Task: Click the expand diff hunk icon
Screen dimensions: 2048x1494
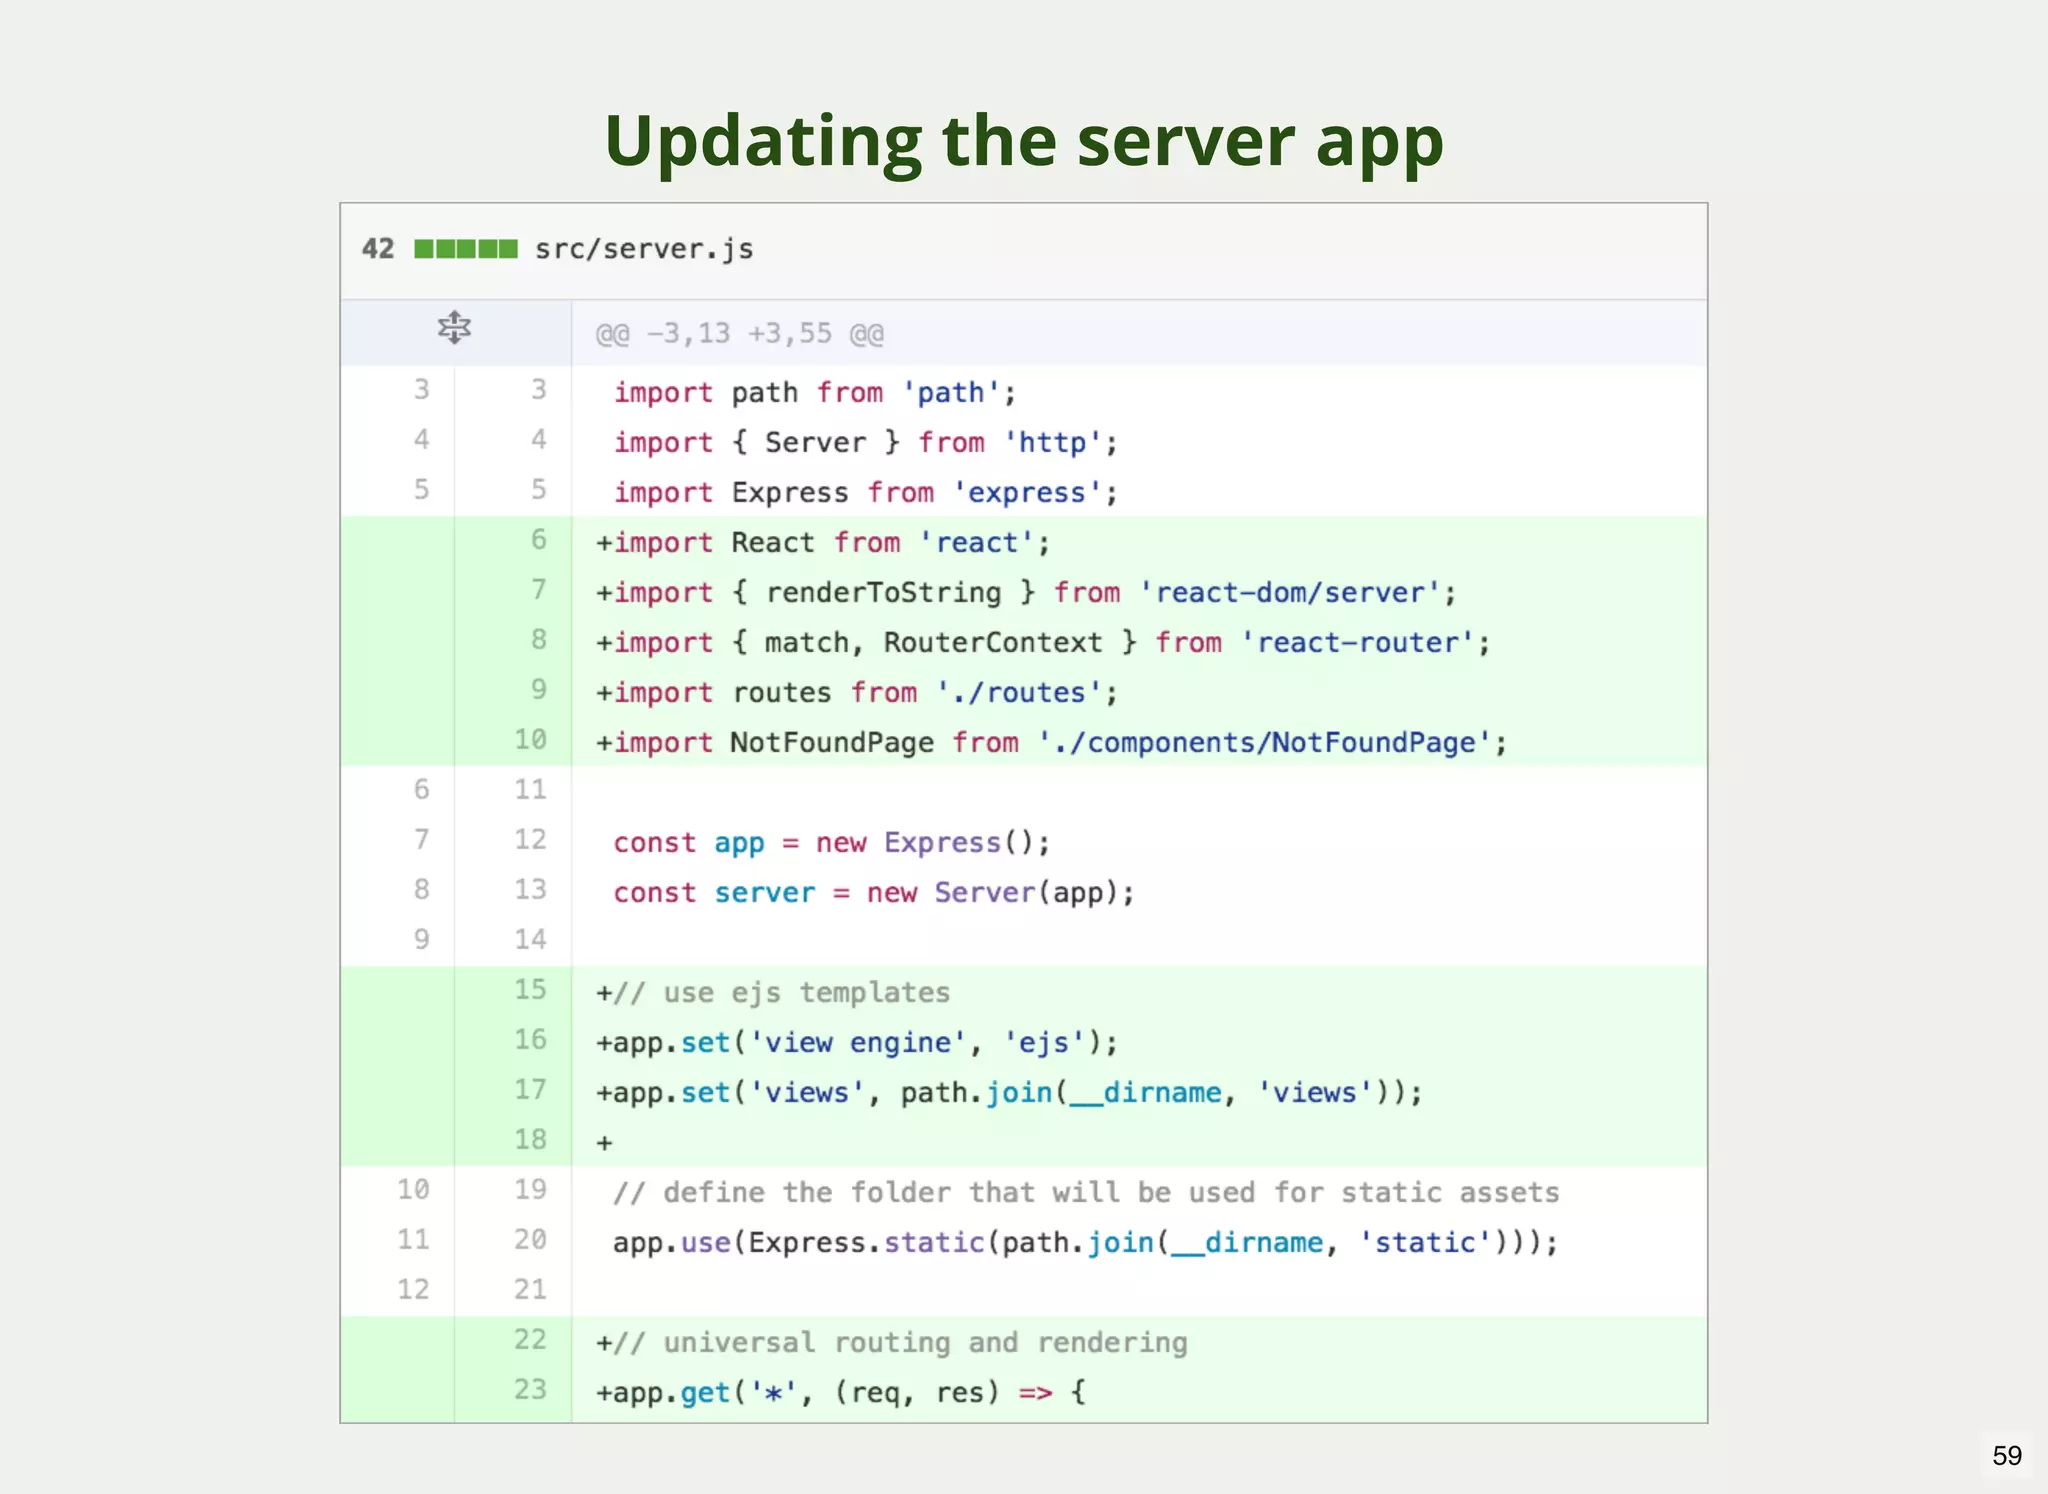Action: click(x=454, y=328)
